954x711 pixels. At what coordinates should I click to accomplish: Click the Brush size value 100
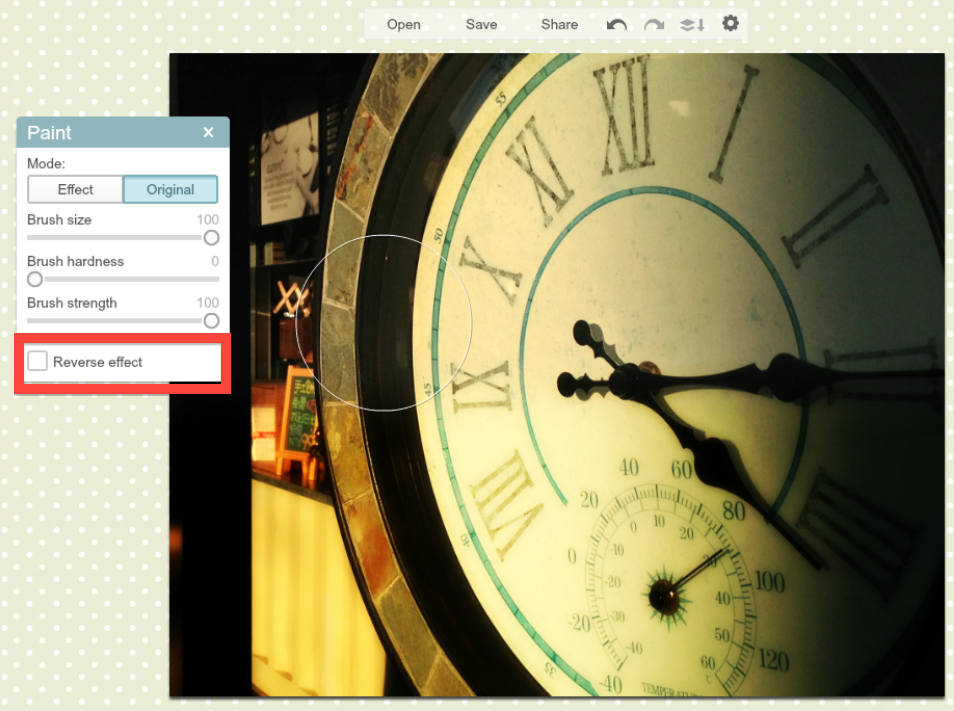207,220
